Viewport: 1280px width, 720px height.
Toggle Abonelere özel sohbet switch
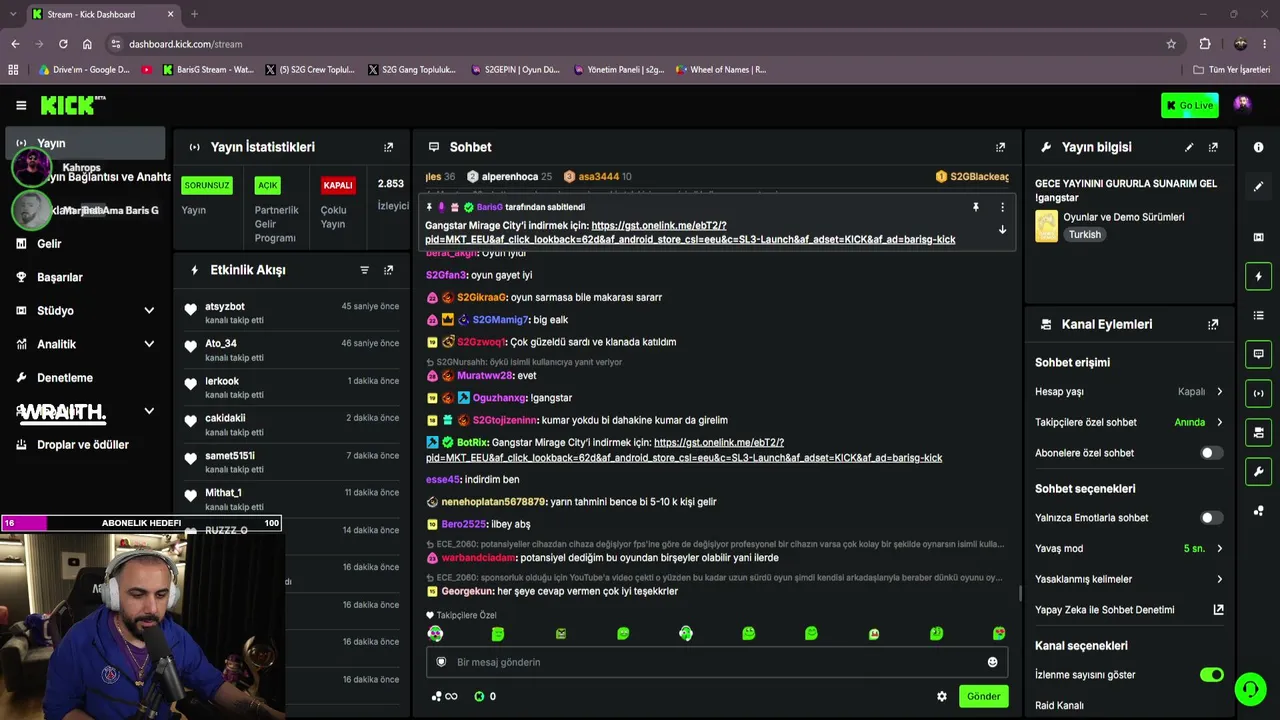click(x=1211, y=453)
